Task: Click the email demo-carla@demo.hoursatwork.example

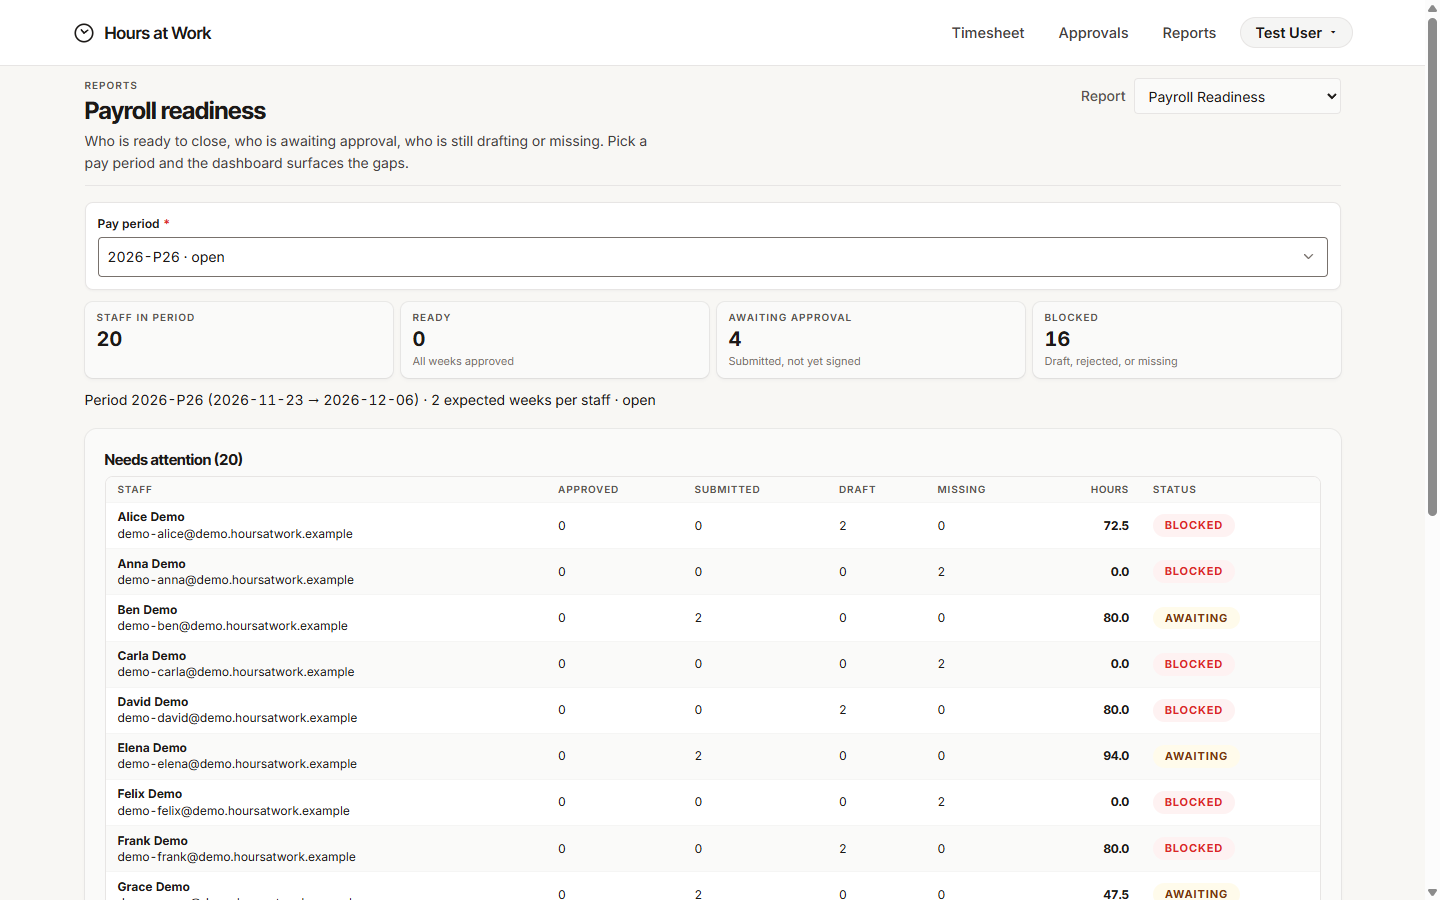Action: tap(235, 672)
